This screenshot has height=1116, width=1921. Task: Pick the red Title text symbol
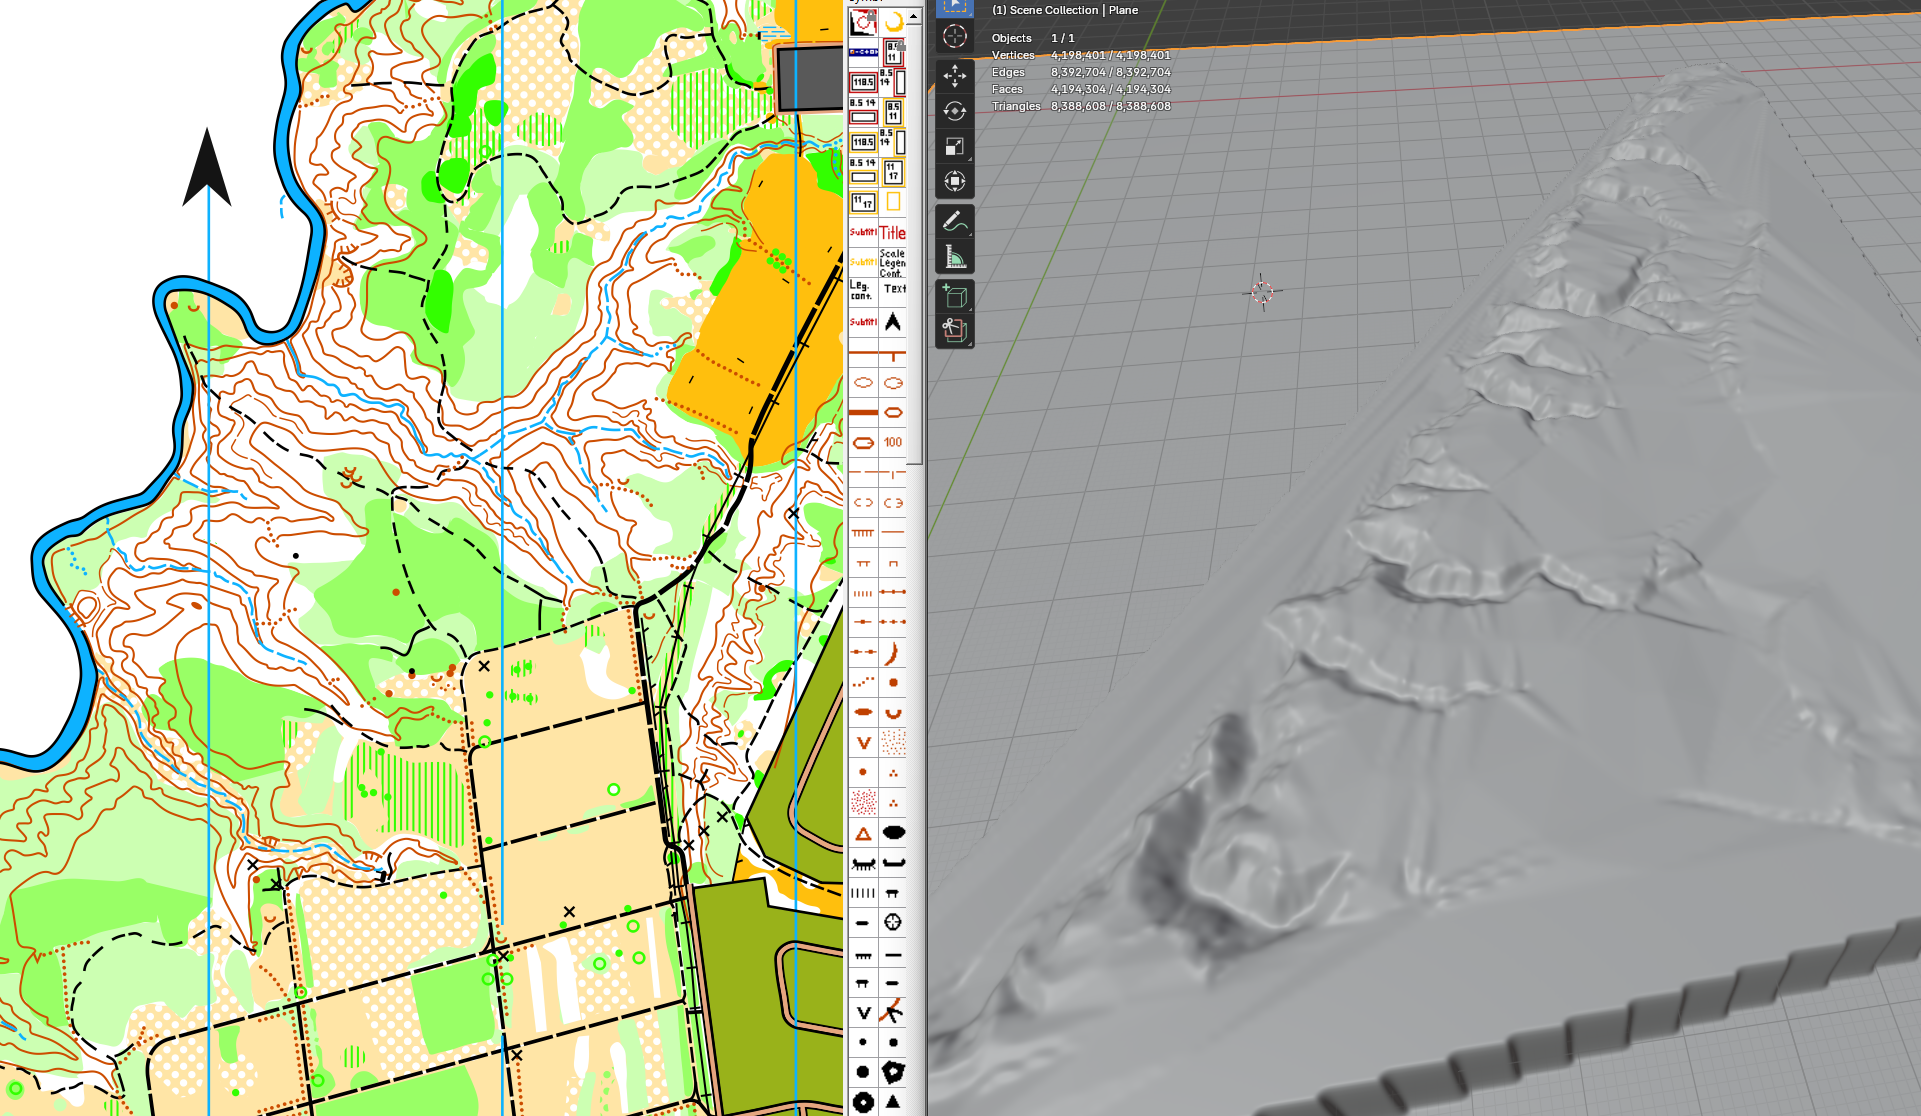pyautogui.click(x=893, y=232)
